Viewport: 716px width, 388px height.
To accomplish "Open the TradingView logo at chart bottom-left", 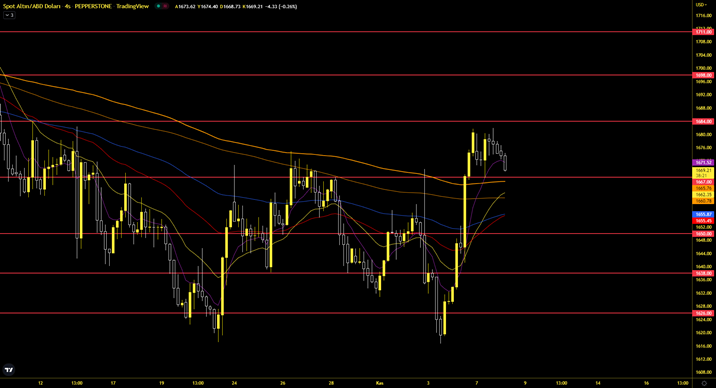I will [8, 370].
